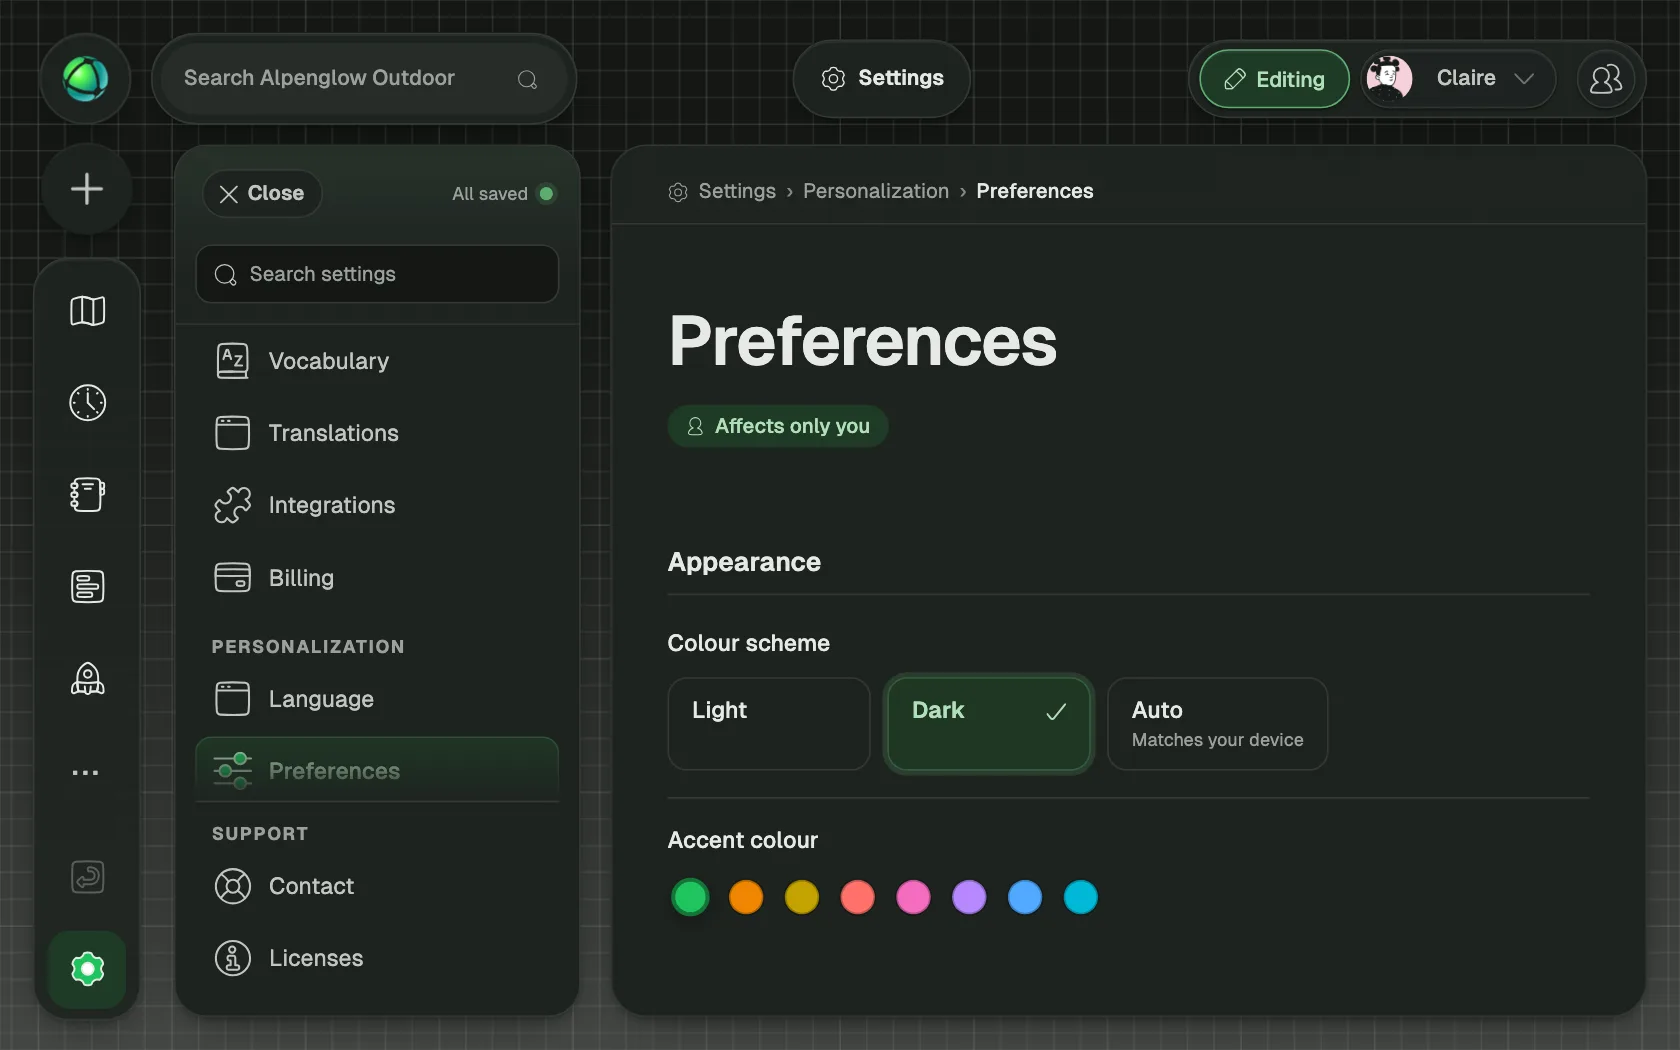Show more items via ellipsis icon
Screen dimensions: 1680x1050
point(86,773)
